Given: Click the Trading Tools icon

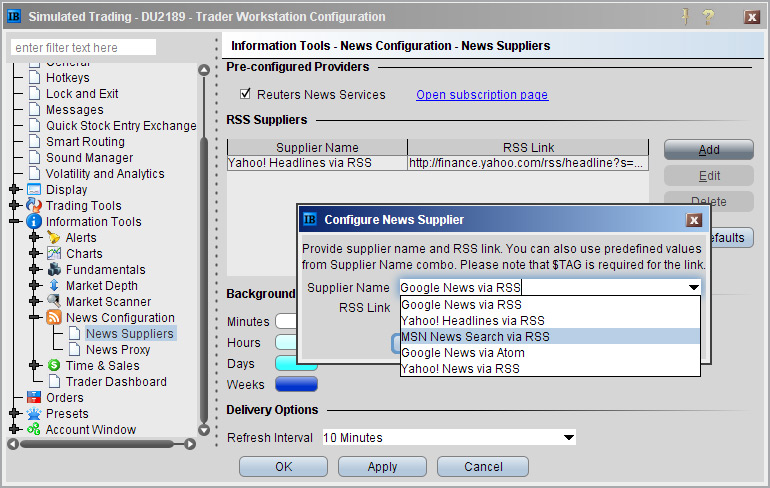Looking at the screenshot, I should point(34,205).
